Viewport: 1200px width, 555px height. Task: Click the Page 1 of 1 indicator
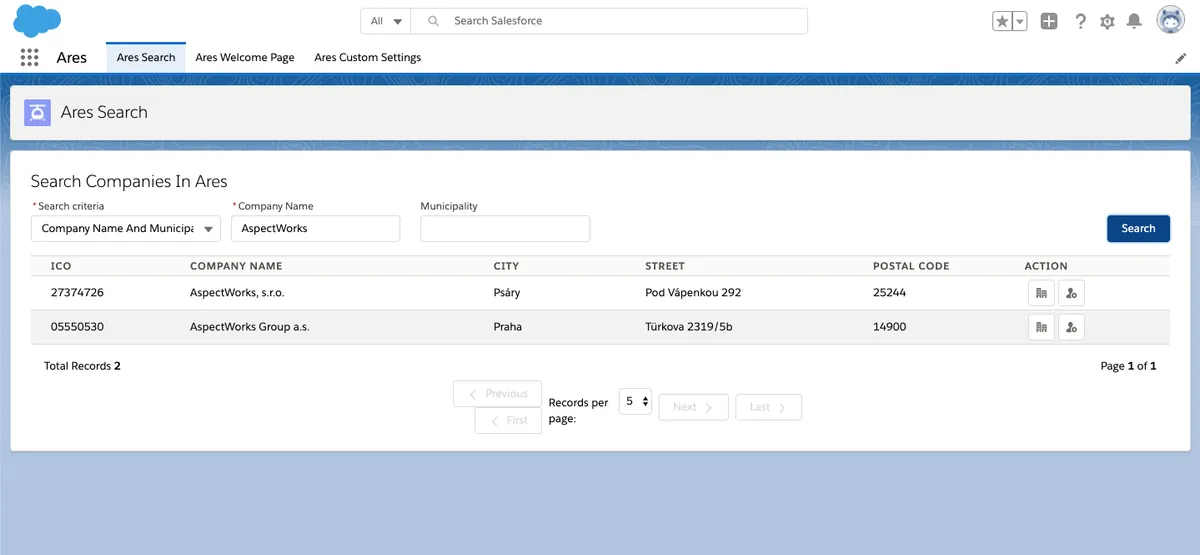[x=1128, y=366]
